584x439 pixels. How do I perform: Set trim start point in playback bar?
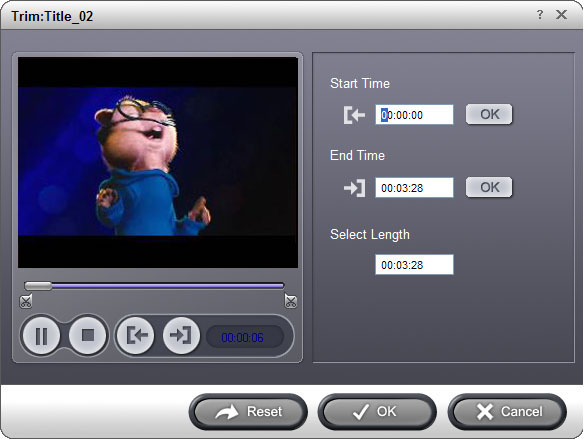point(136,335)
